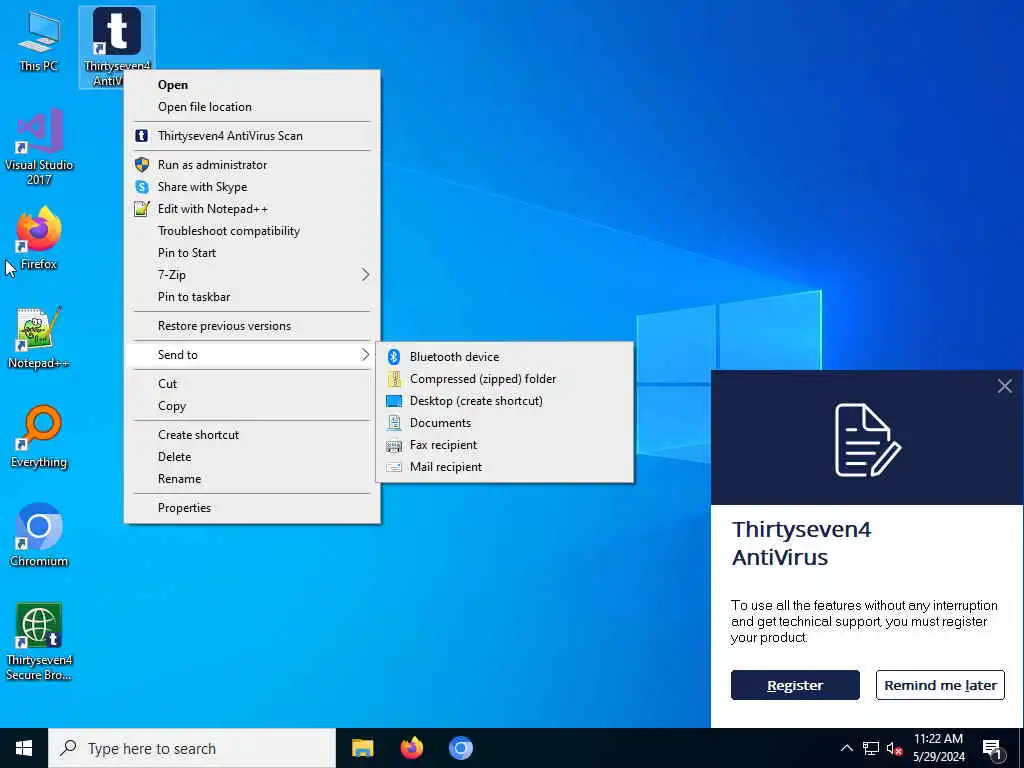Open the Action Center notifications icon

(x=992, y=748)
